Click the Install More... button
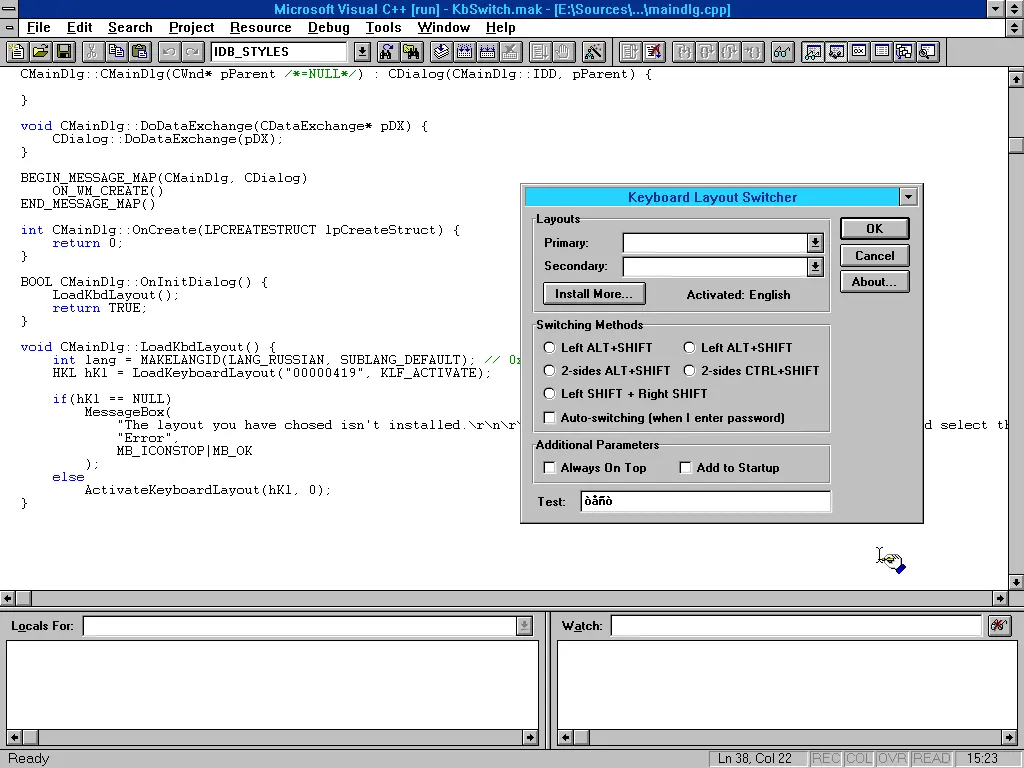The width and height of the screenshot is (1024, 768). tap(594, 294)
